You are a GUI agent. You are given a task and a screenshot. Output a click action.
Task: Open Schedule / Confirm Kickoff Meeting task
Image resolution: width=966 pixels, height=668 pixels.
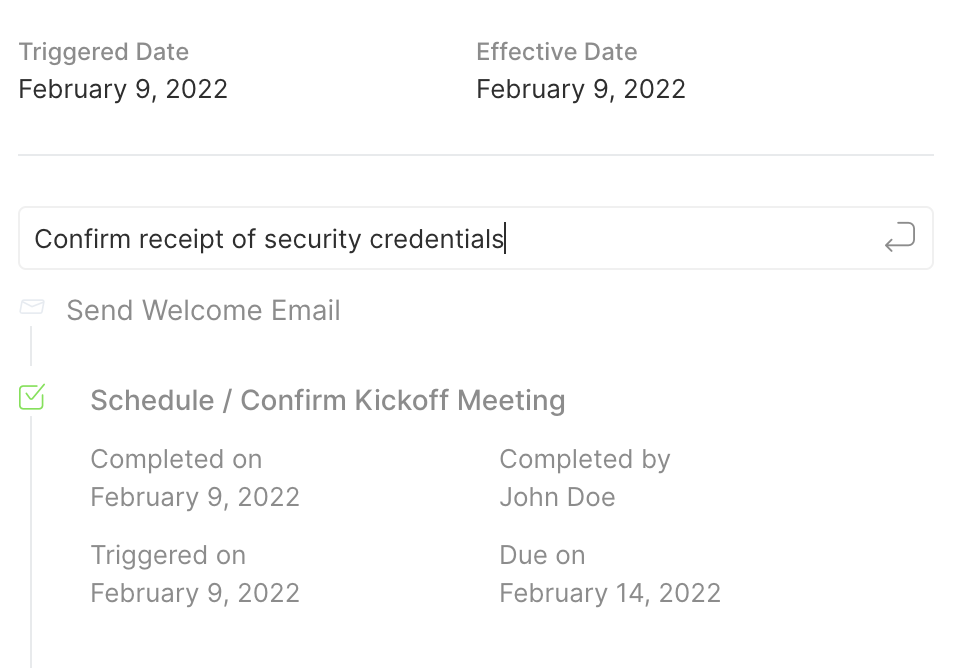click(x=328, y=401)
